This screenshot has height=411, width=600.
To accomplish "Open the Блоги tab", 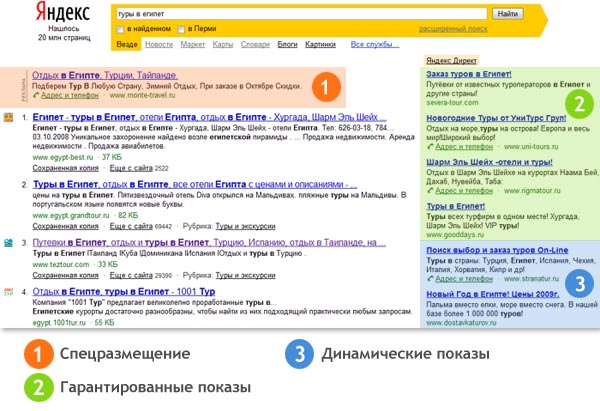I will pyautogui.click(x=287, y=44).
